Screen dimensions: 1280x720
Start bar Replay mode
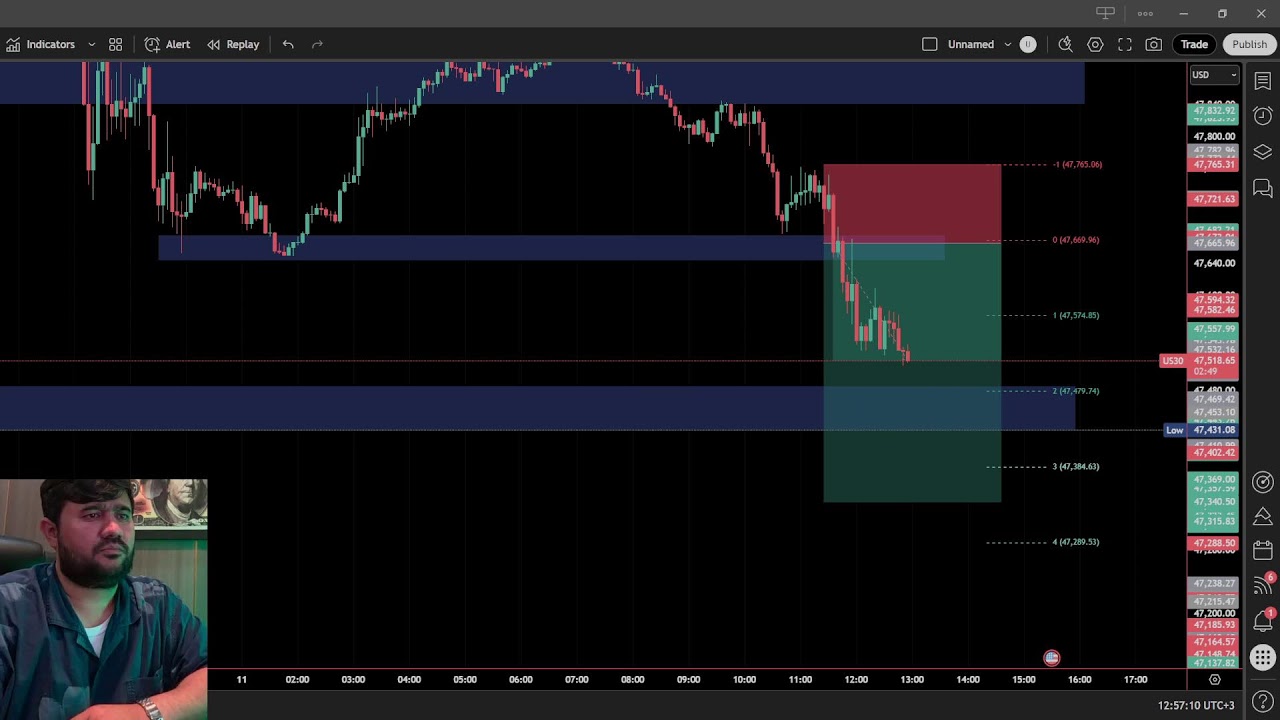[233, 44]
